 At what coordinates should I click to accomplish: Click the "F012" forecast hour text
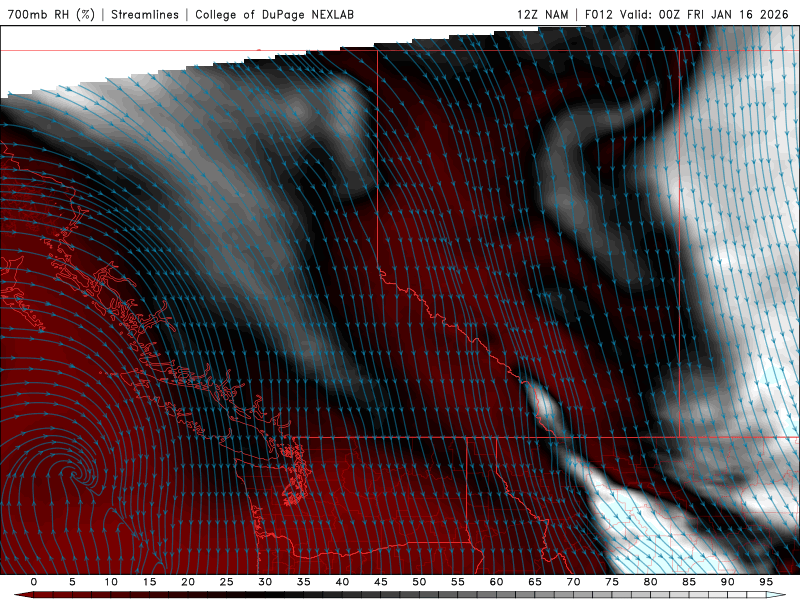598,14
